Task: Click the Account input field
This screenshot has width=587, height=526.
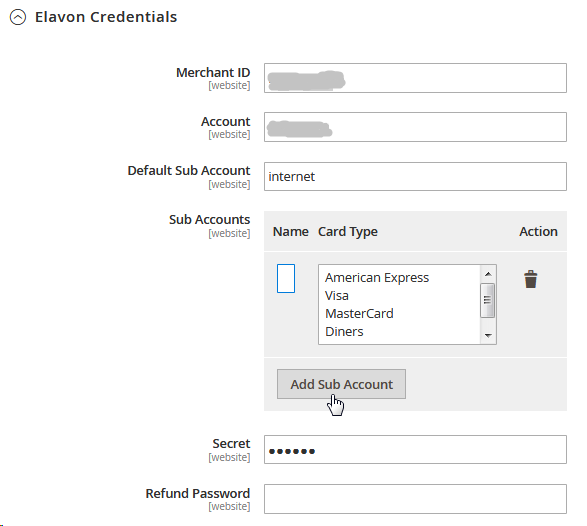Action: [x=415, y=127]
